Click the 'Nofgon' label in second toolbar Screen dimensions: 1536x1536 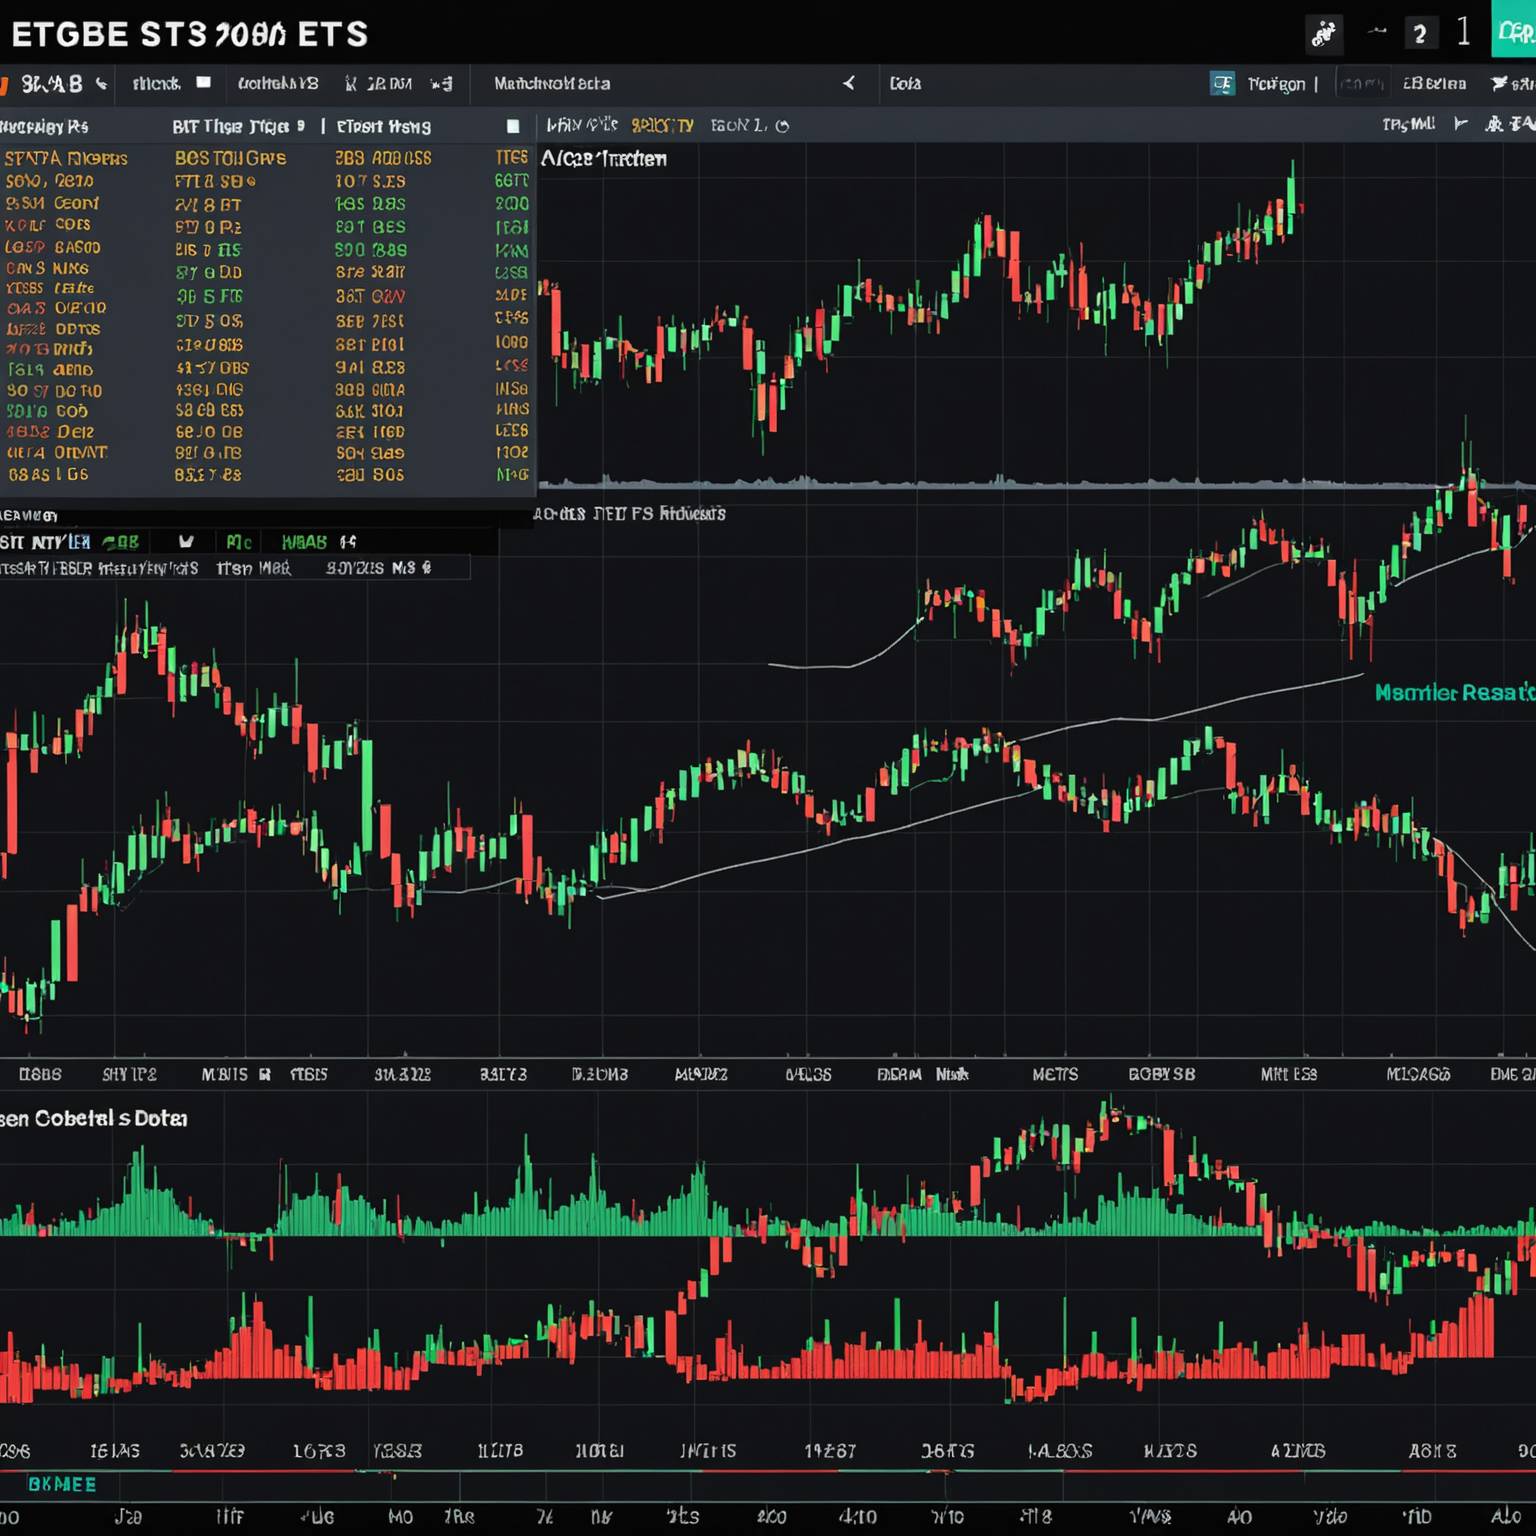[1276, 84]
